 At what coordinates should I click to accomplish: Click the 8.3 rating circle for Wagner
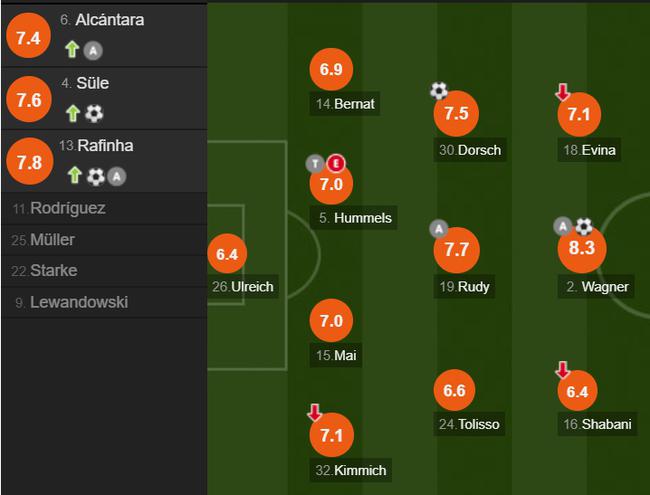tap(582, 248)
